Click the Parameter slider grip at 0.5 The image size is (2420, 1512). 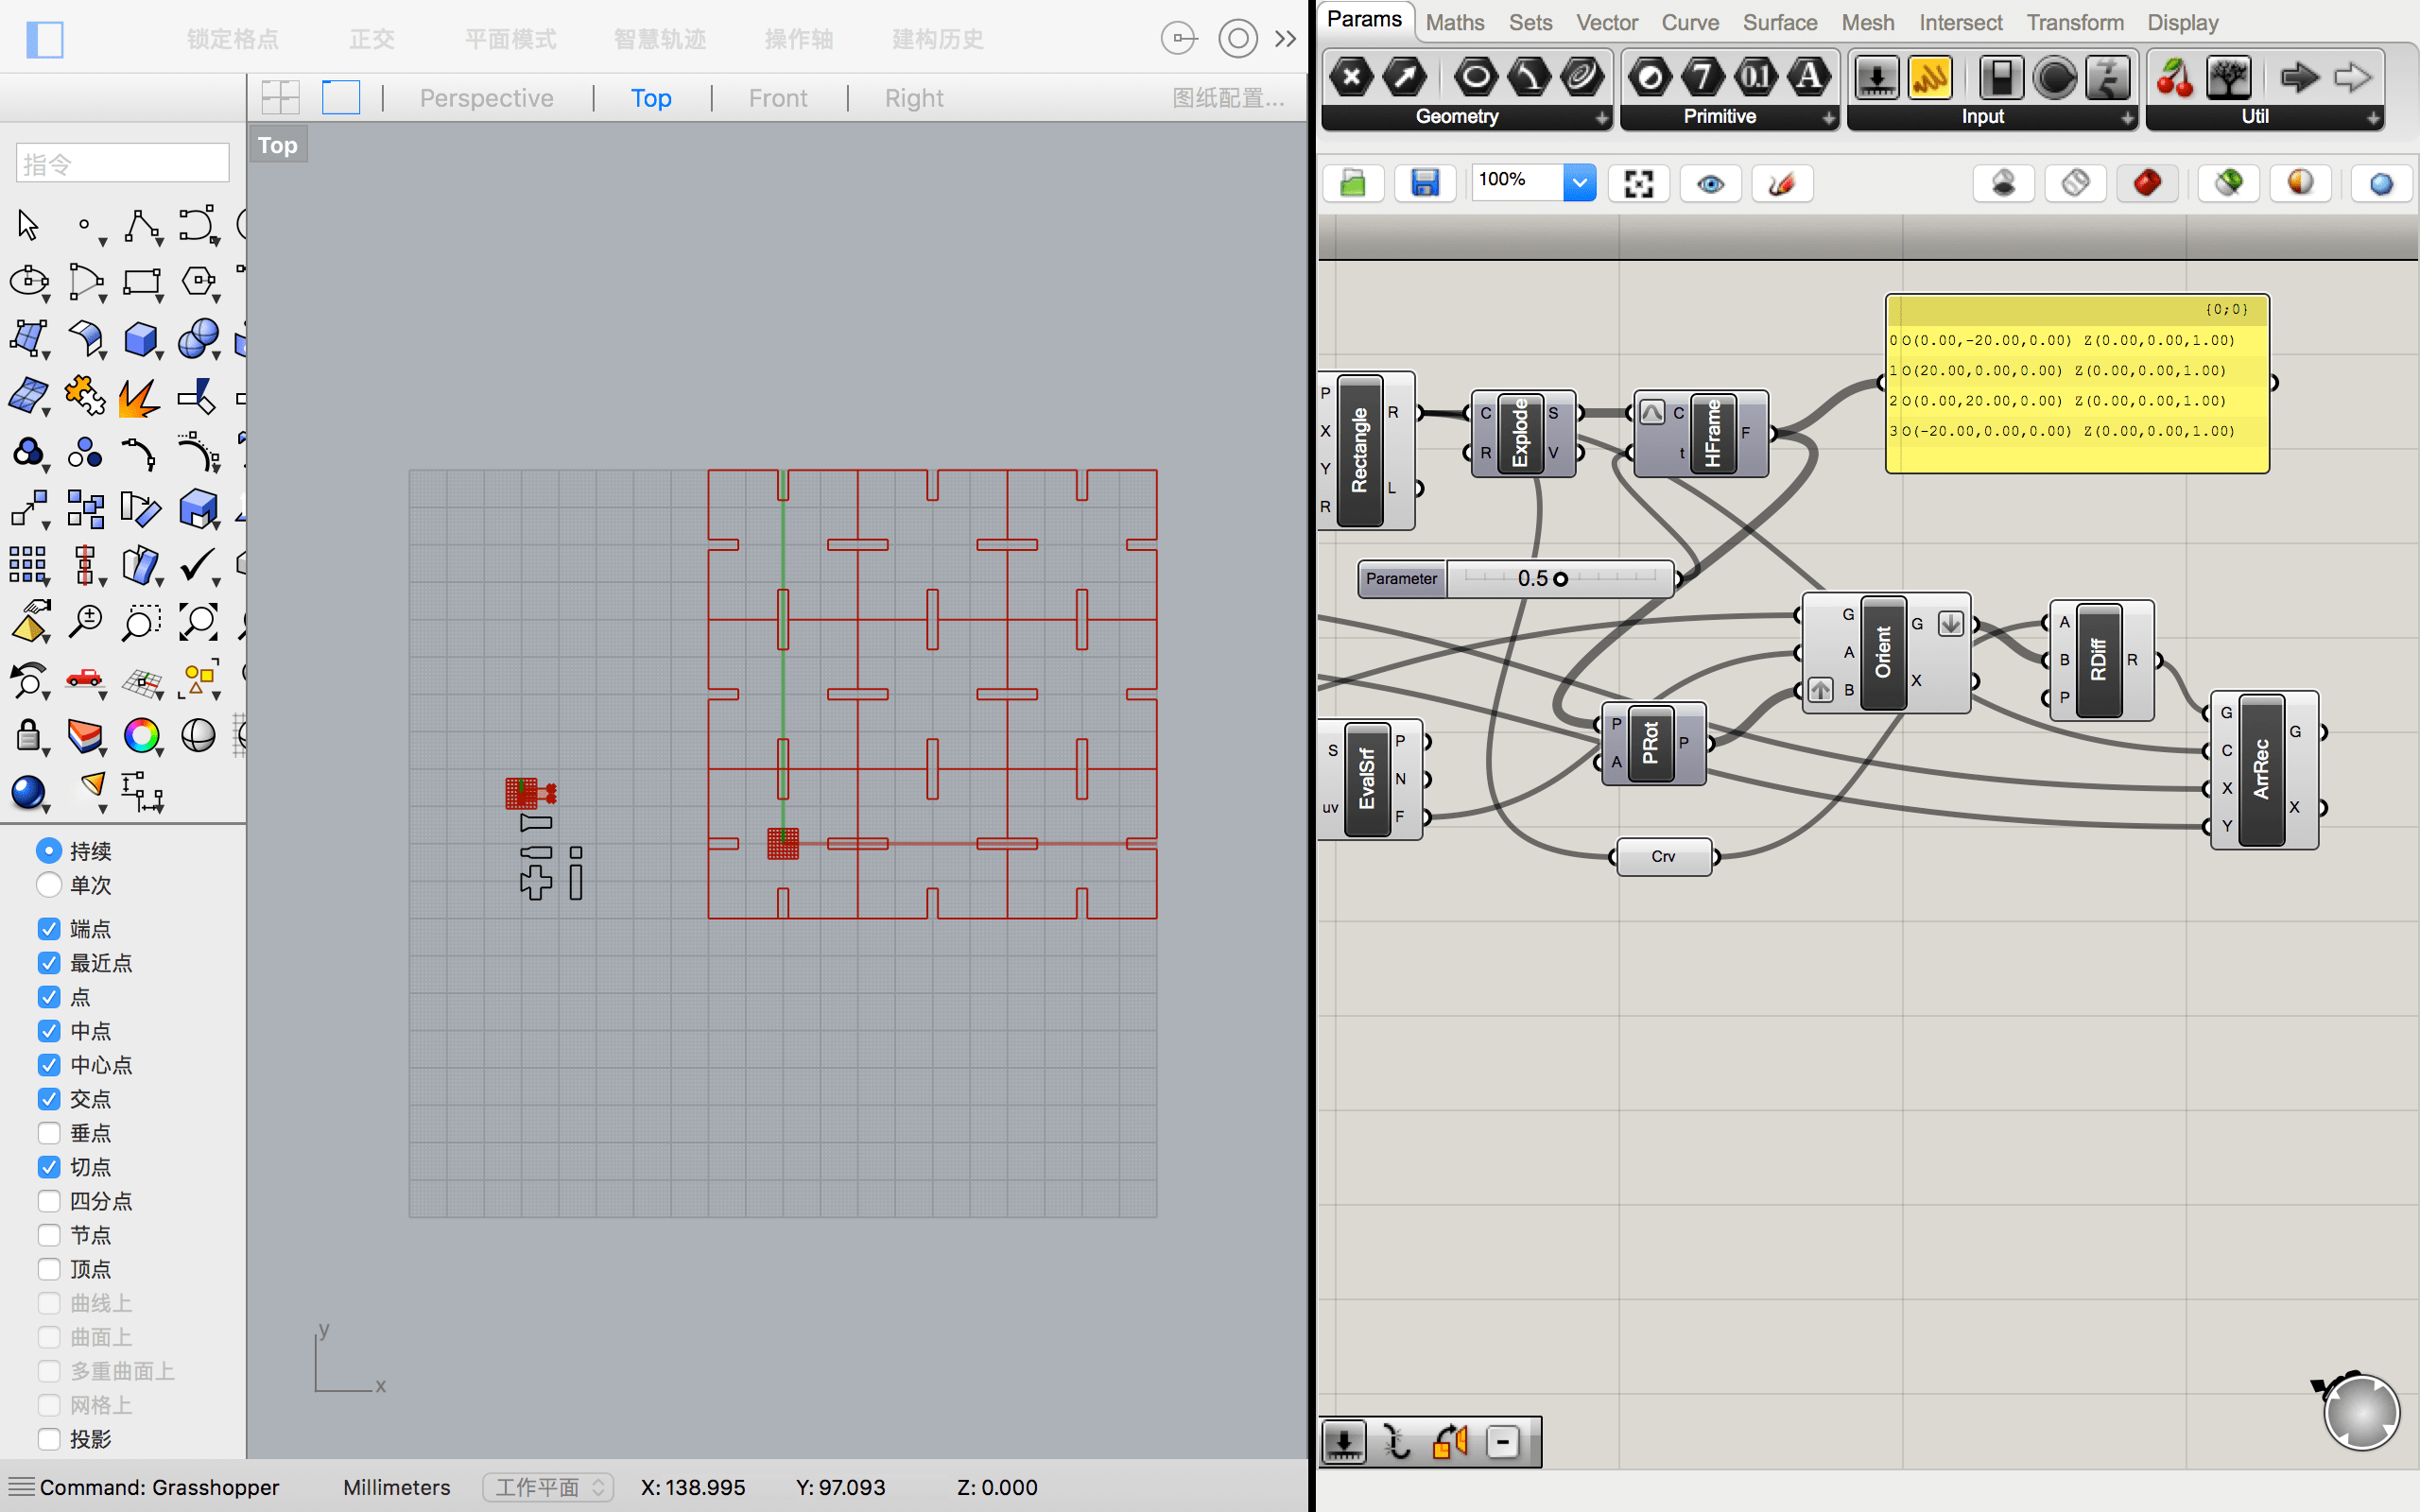[x=1560, y=579]
